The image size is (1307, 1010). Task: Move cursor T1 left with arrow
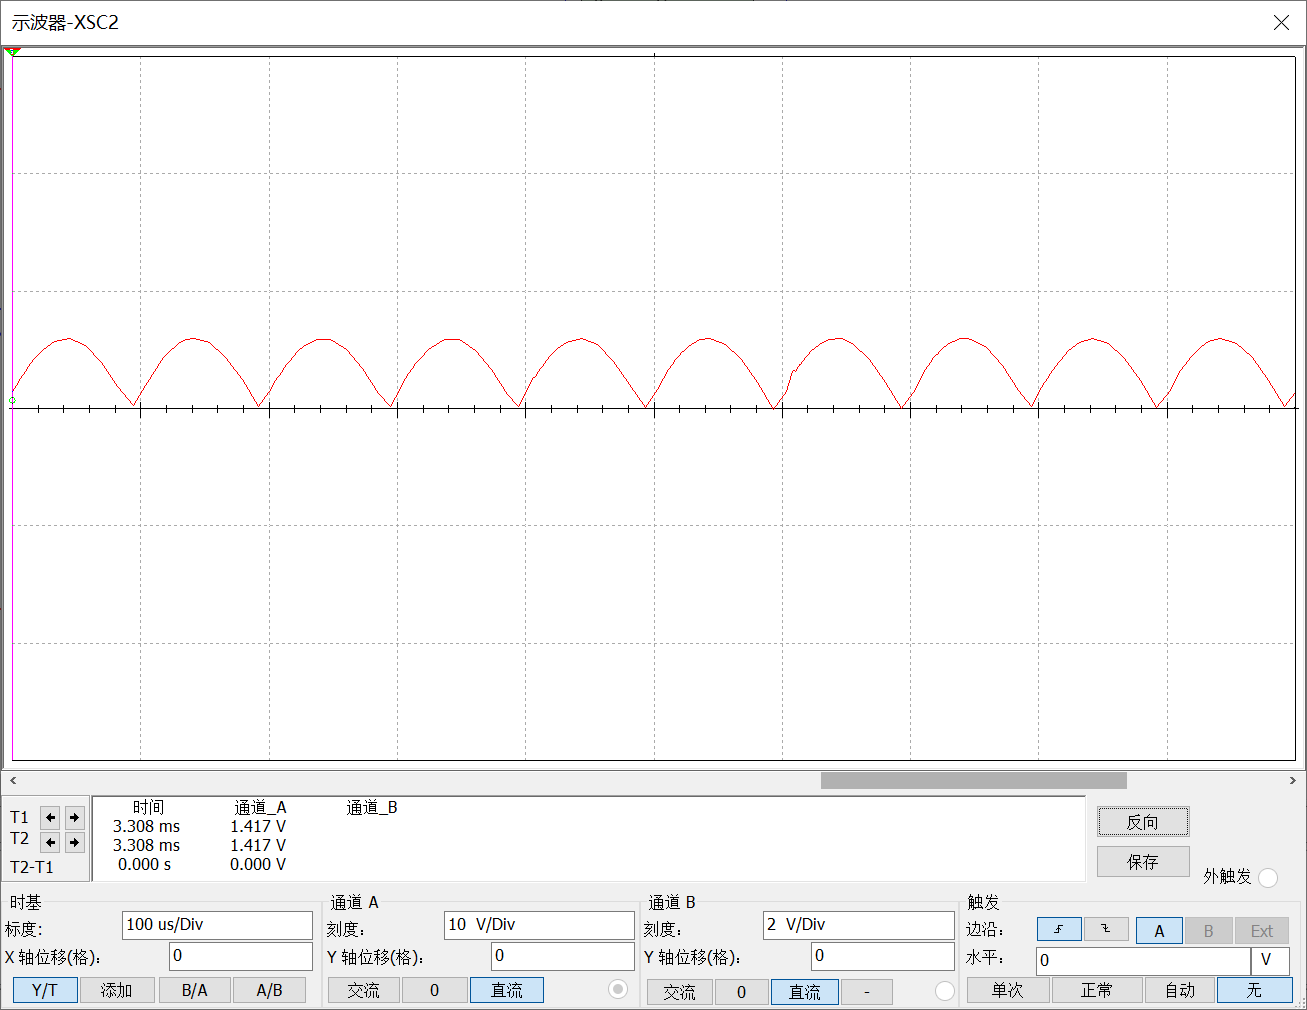coord(50,817)
